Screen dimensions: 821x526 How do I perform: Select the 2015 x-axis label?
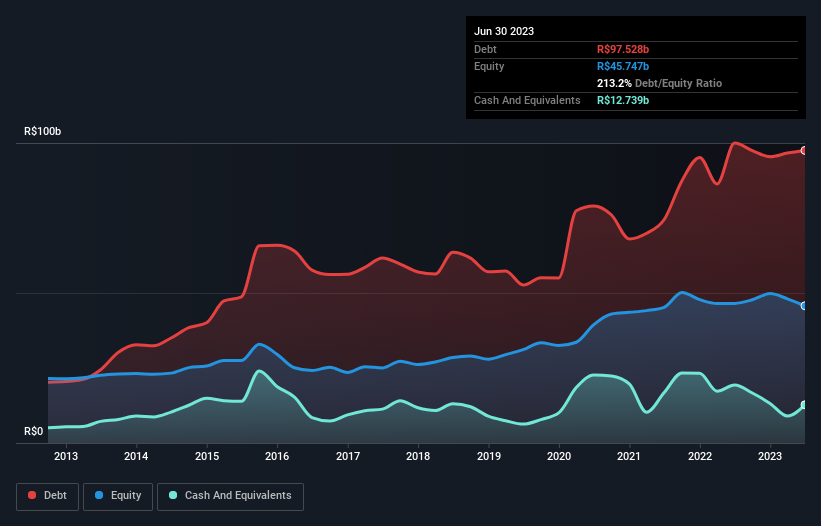coord(207,456)
